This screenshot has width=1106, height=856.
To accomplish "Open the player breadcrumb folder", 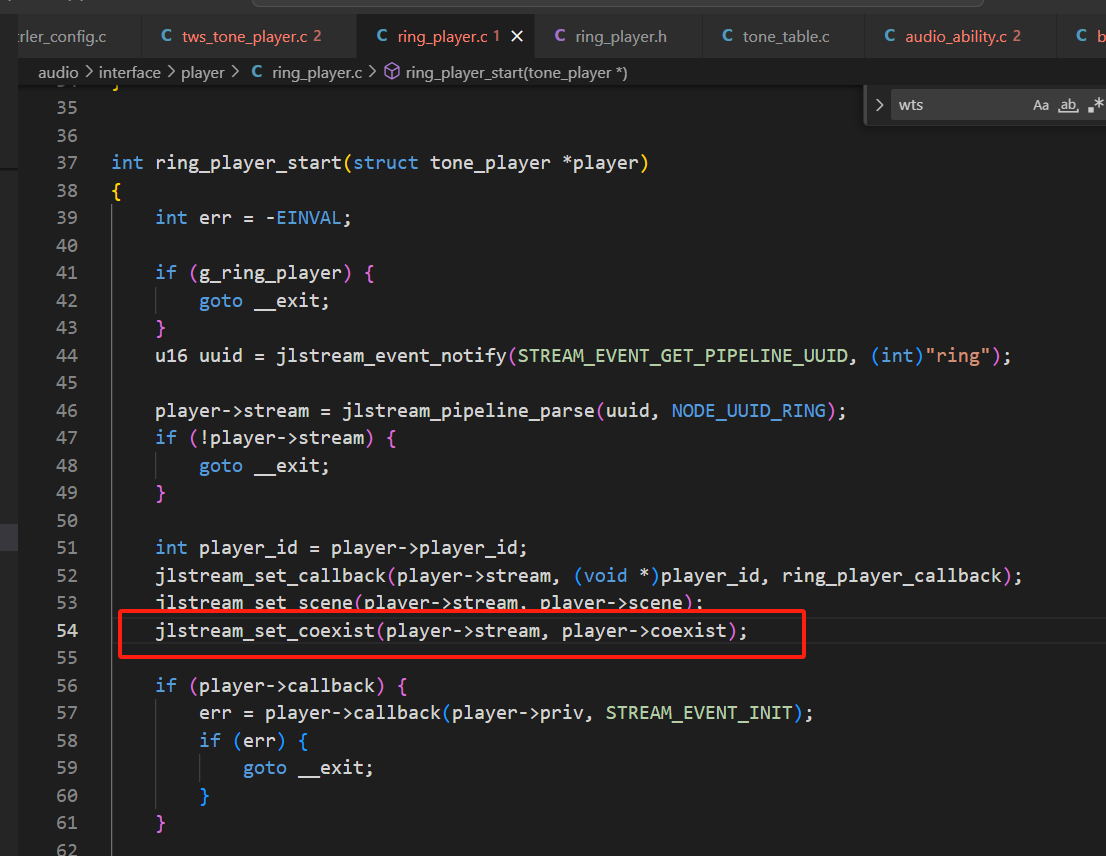I will coord(202,73).
